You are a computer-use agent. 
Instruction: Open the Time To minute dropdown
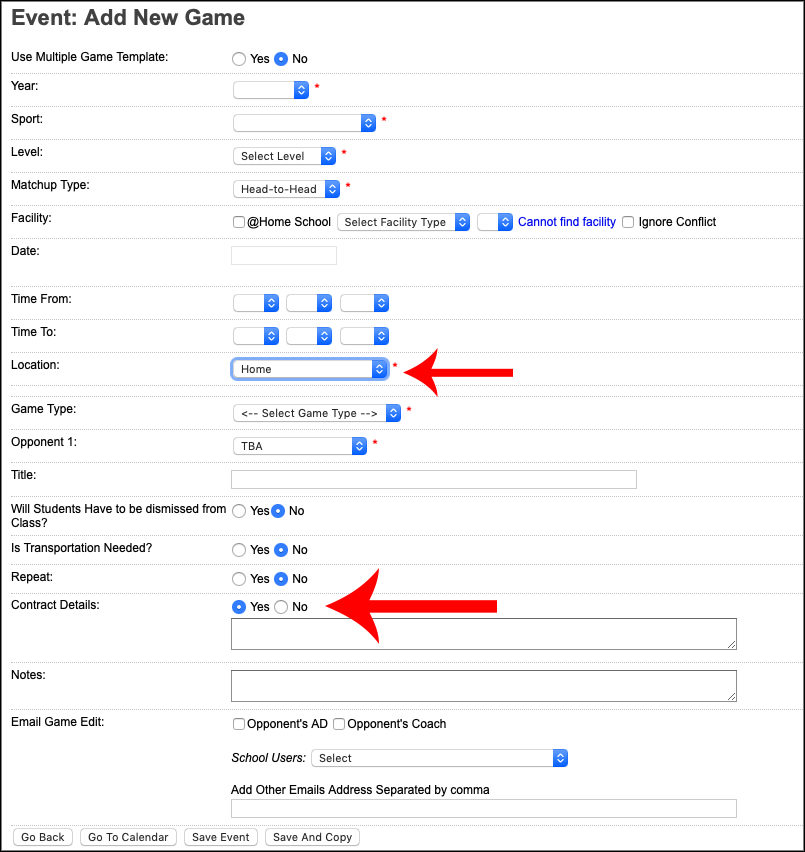pyautogui.click(x=309, y=336)
